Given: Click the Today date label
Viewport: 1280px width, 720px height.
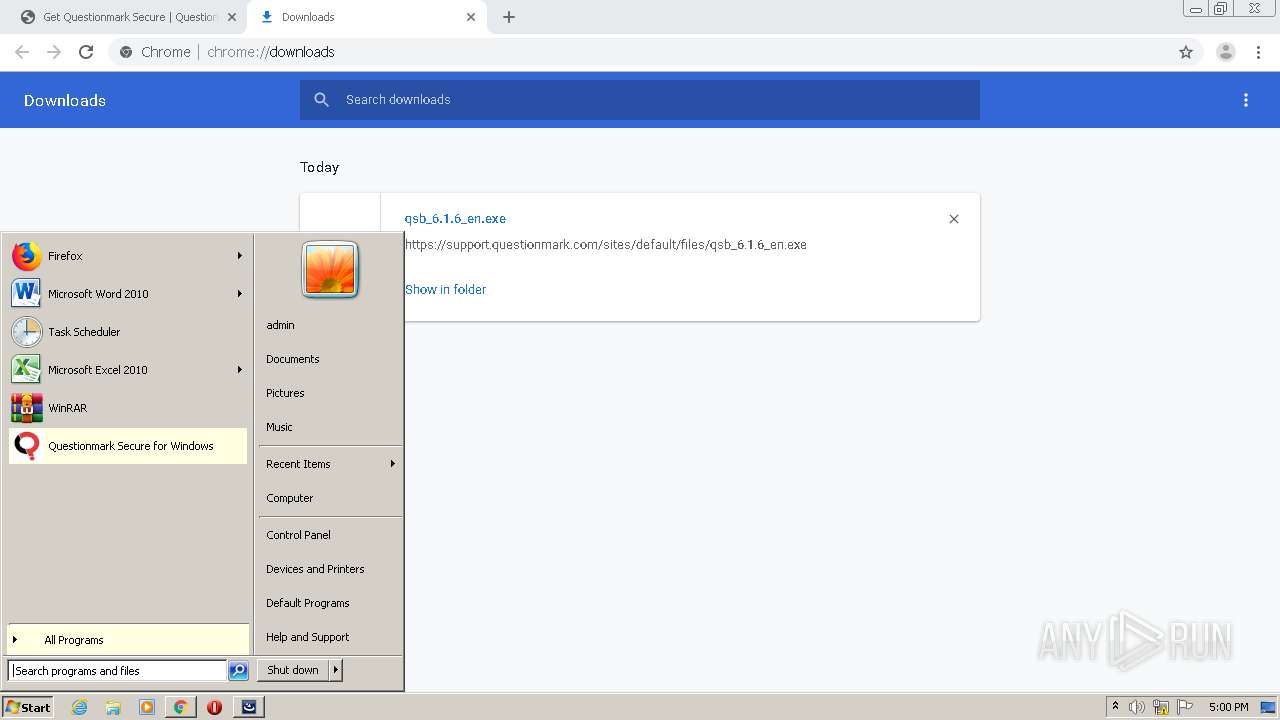Looking at the screenshot, I should click(x=319, y=167).
